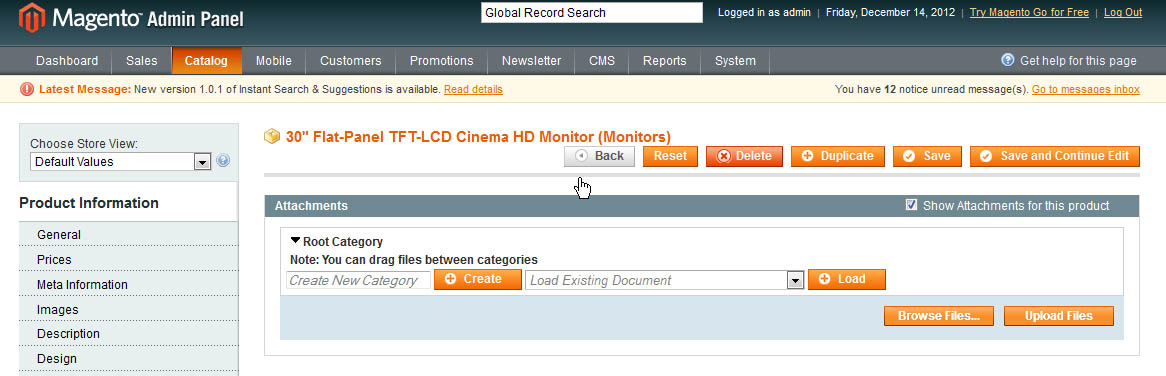Click Try Magento Go for Free
The image size is (1166, 376).
click(x=1029, y=13)
